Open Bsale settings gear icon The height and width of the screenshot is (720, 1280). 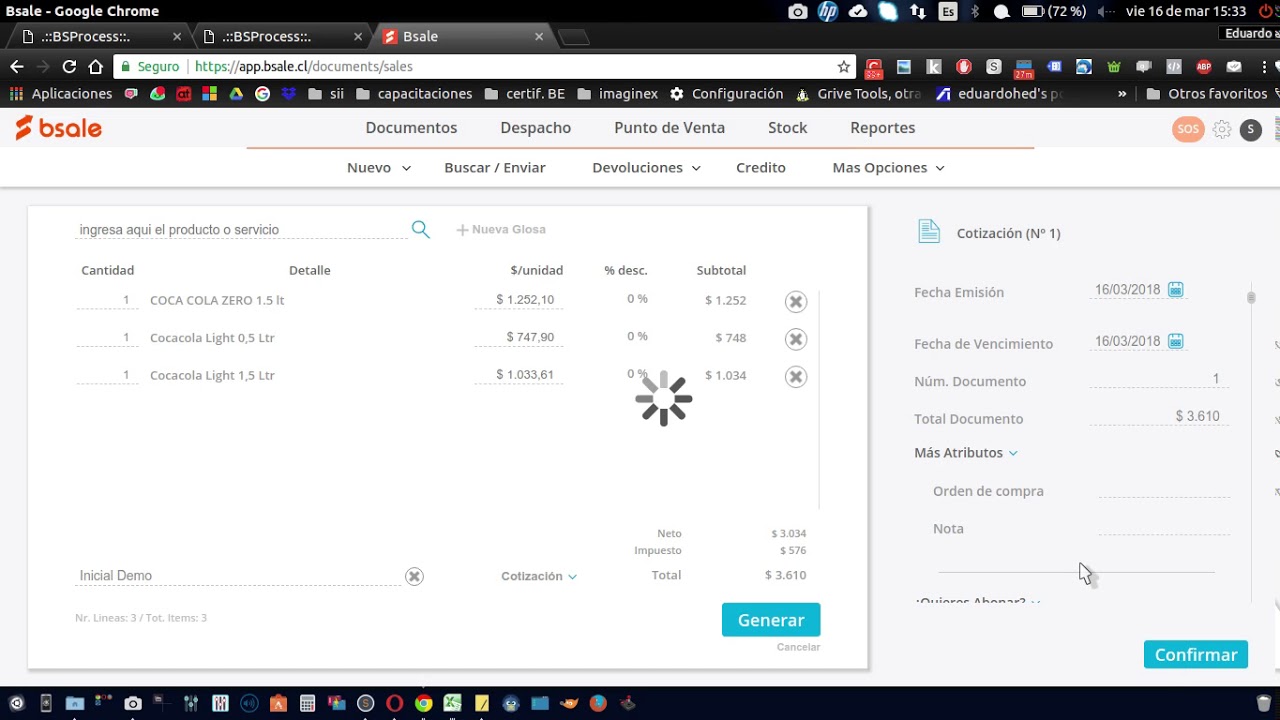pos(1222,129)
